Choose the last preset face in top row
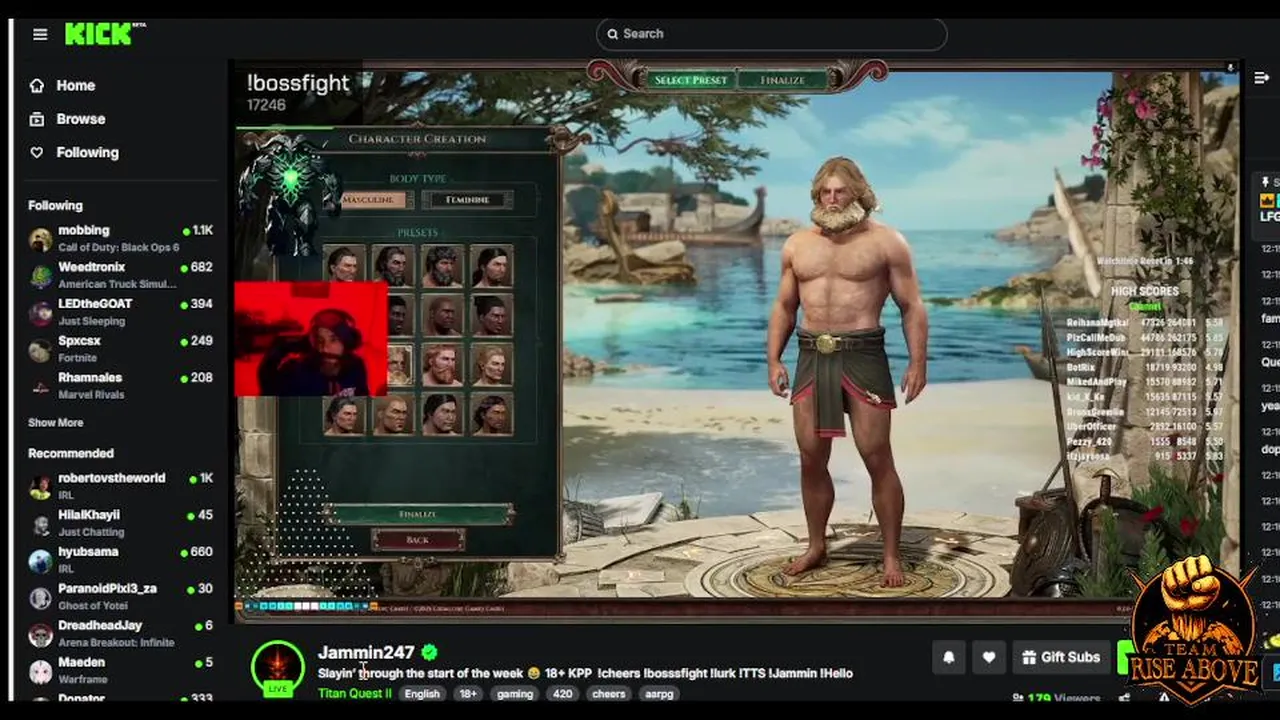The height and width of the screenshot is (720, 1280). [491, 266]
